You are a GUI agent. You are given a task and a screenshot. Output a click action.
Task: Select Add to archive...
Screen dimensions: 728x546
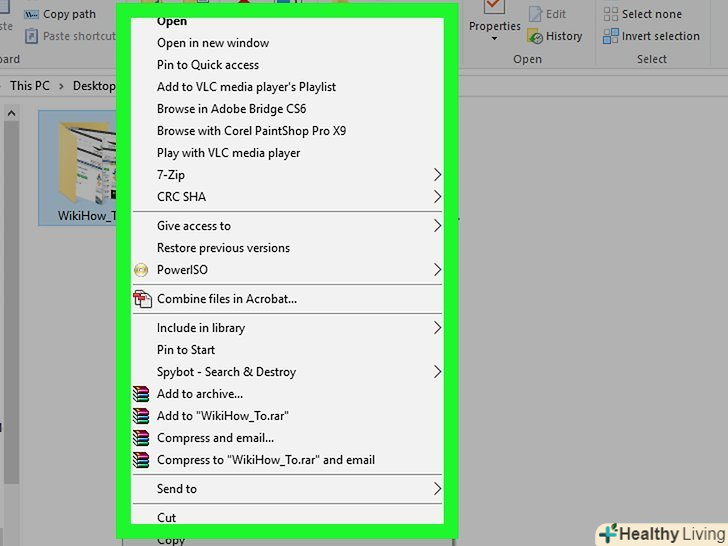[287, 394]
